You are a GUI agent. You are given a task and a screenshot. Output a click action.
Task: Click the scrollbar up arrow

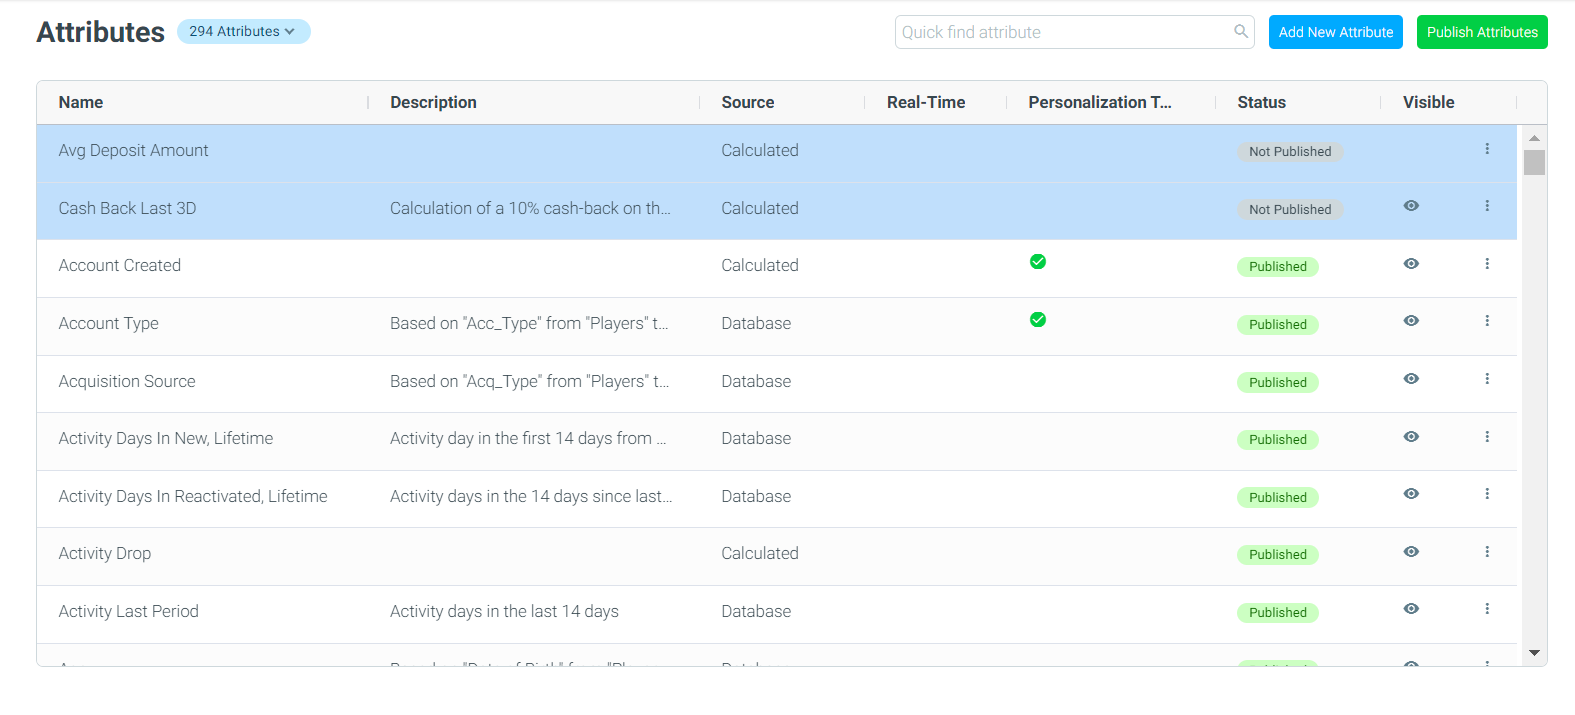click(1534, 138)
